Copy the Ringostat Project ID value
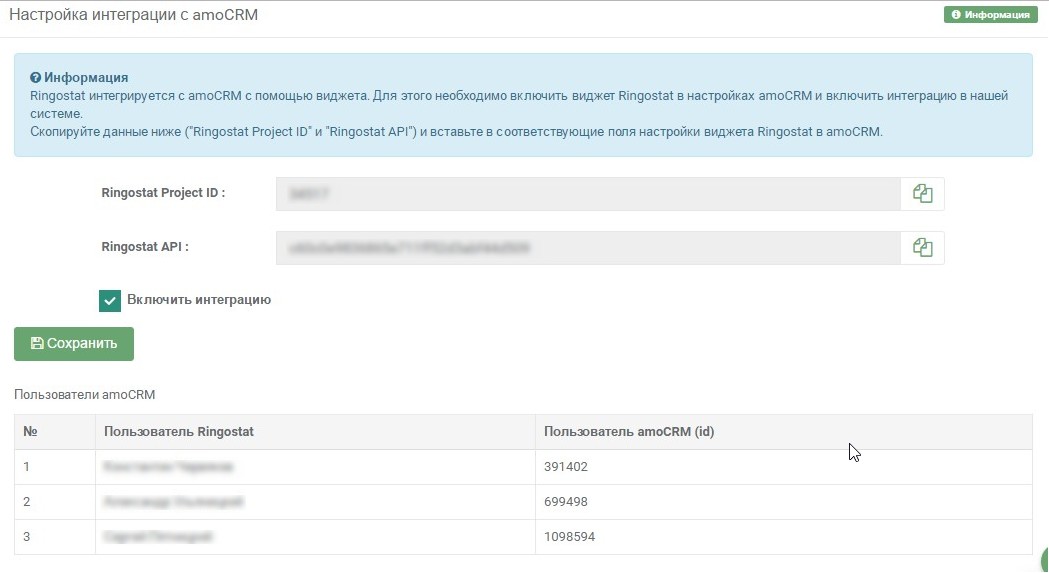This screenshot has height=573, width=1049. pyautogui.click(x=922, y=194)
